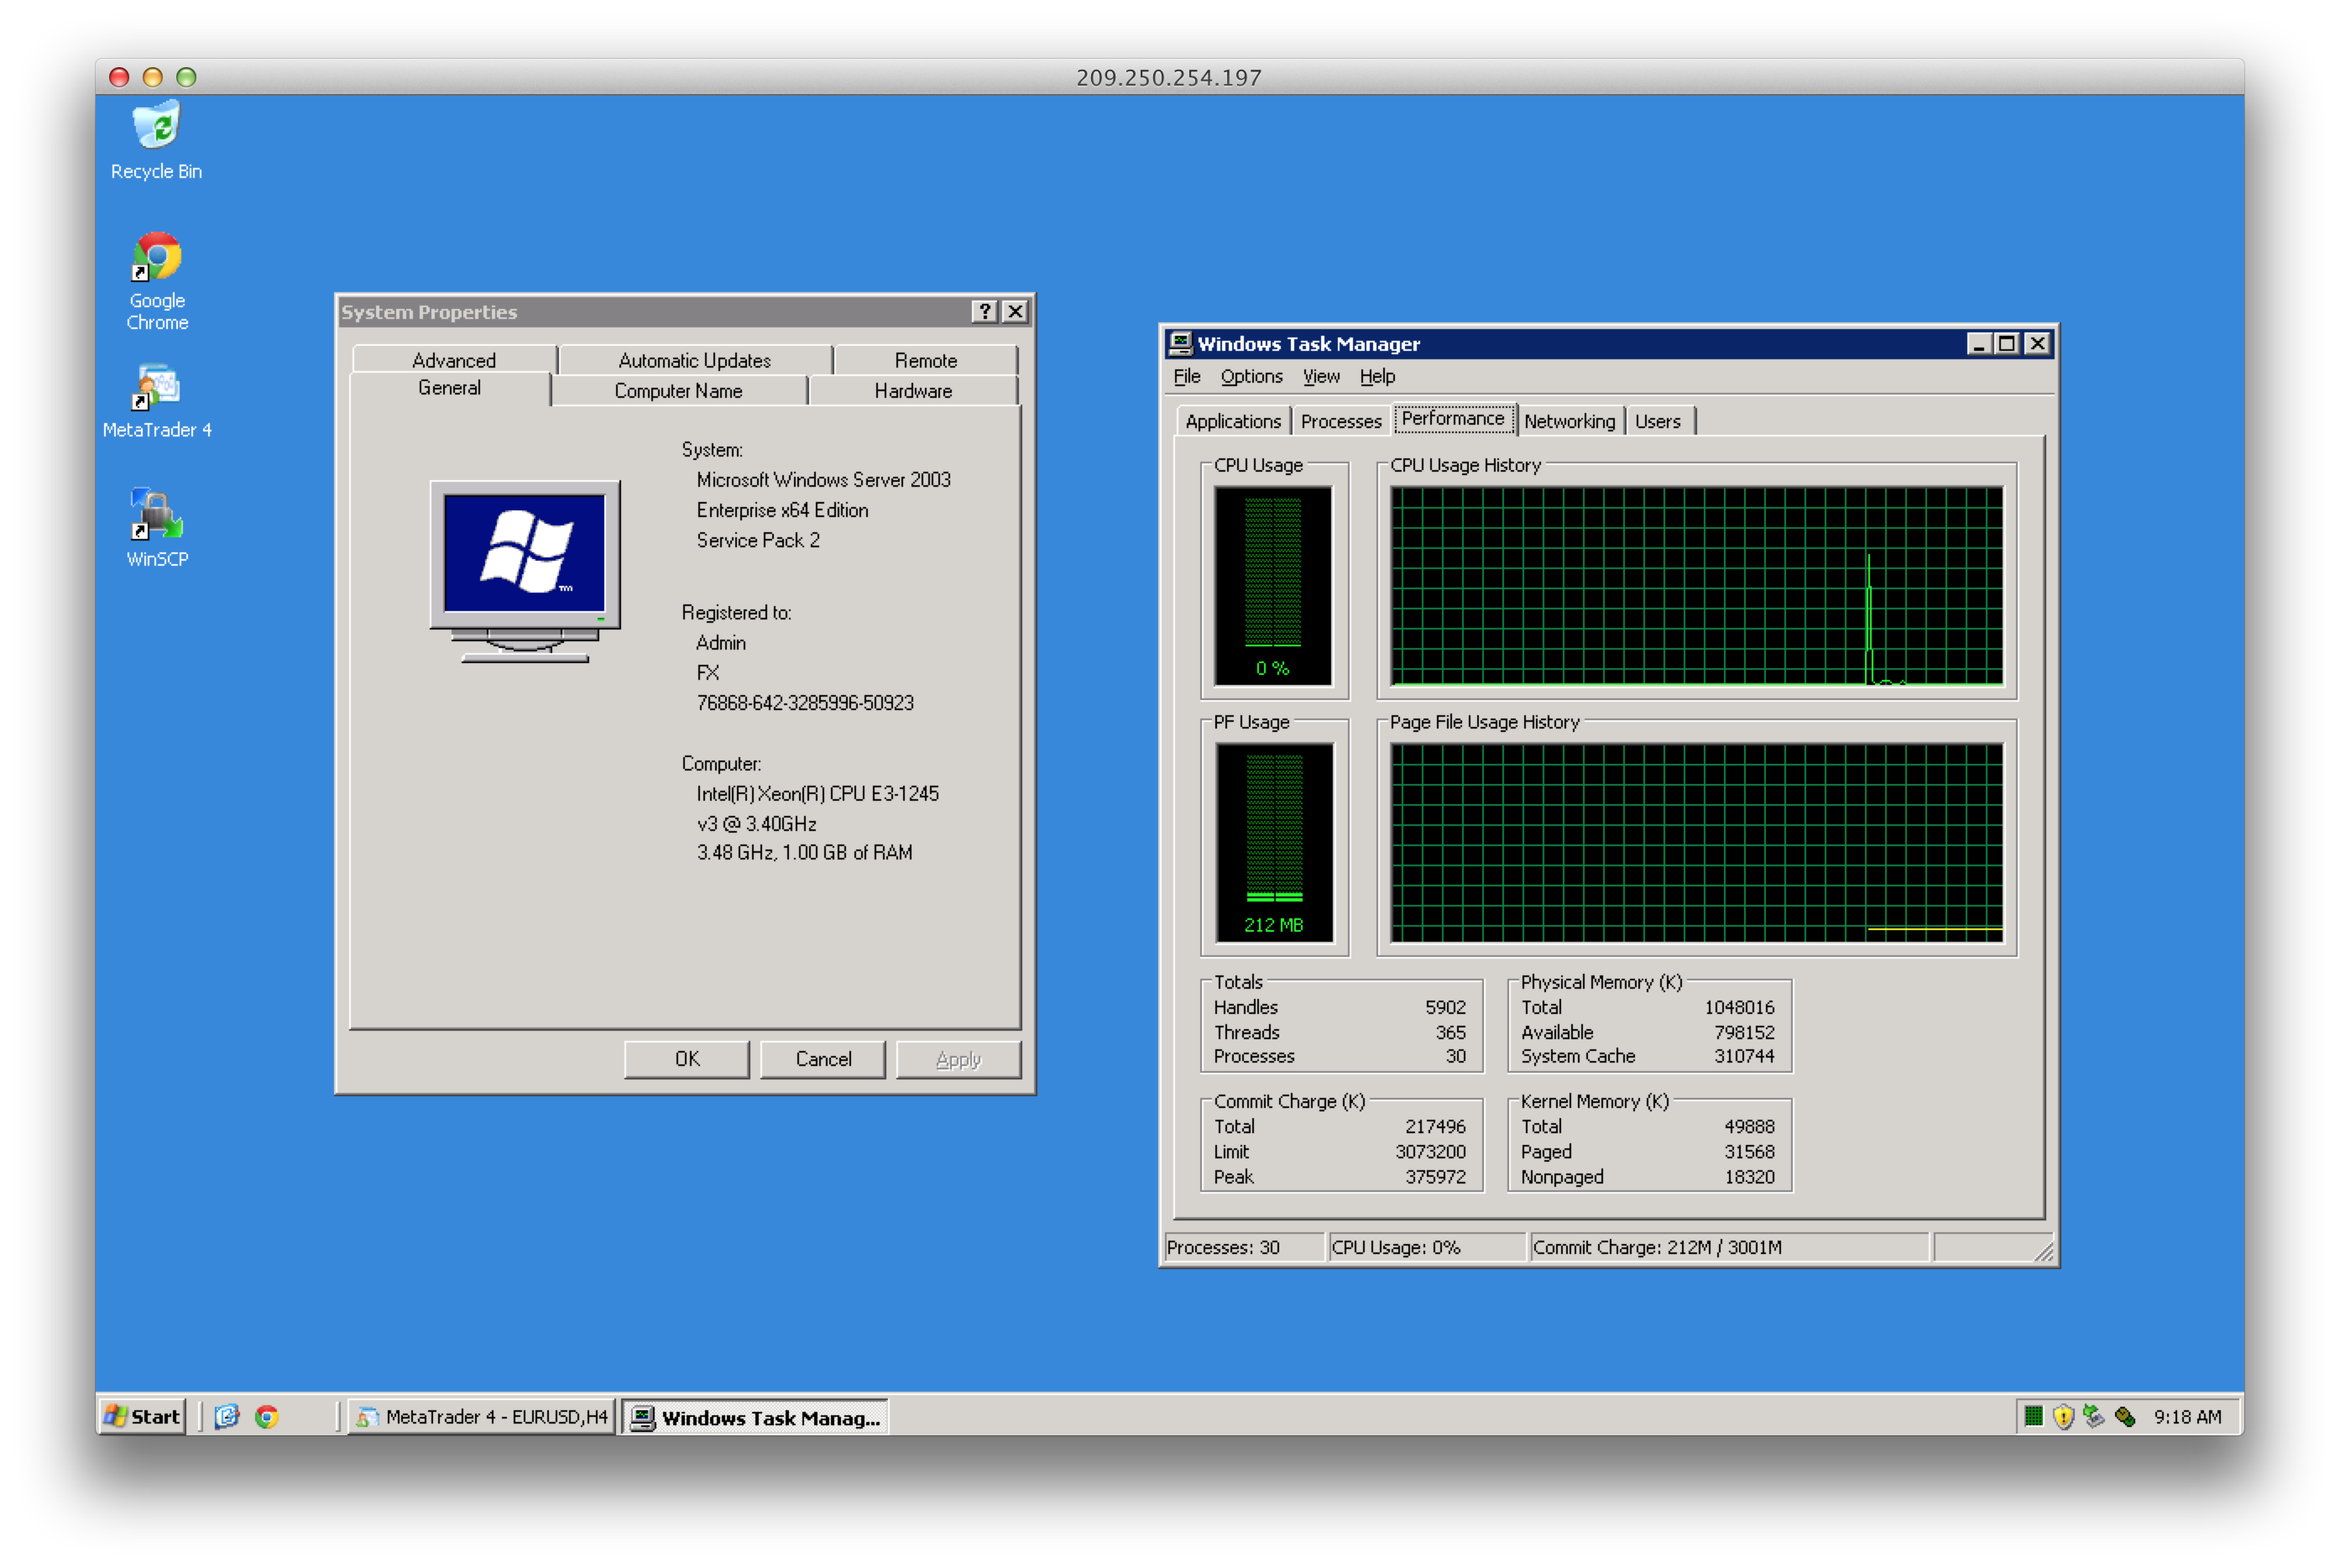The height and width of the screenshot is (1568, 2340).
Task: Switch to the Networking tab
Action: (x=1568, y=421)
